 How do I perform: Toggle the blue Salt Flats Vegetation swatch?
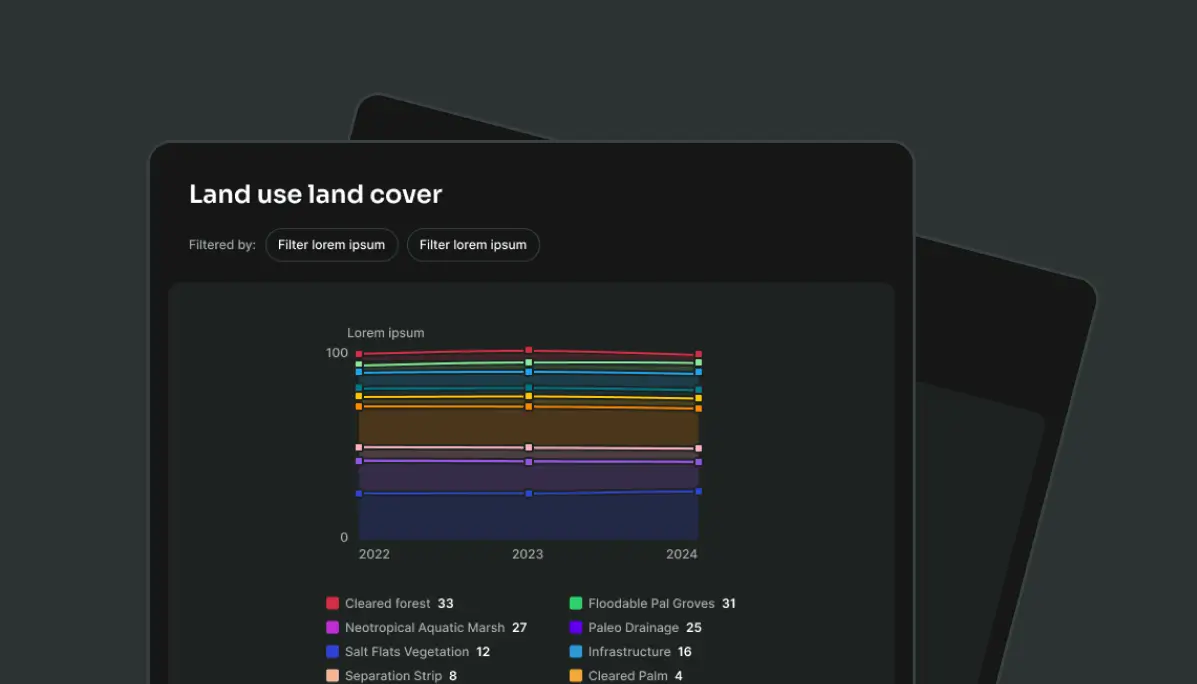tap(333, 652)
